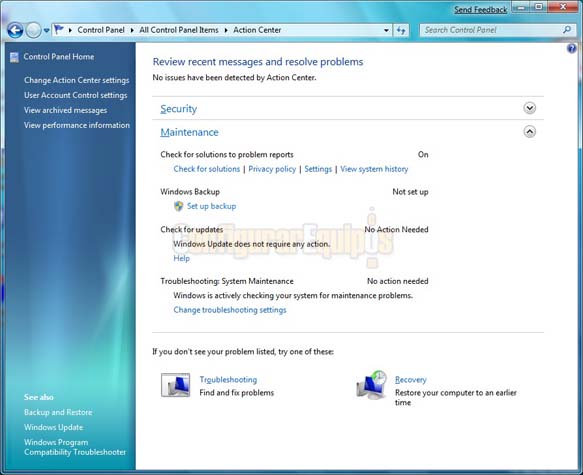Open Windows Update from See also
This screenshot has height=475, width=583.
pyautogui.click(x=54, y=427)
